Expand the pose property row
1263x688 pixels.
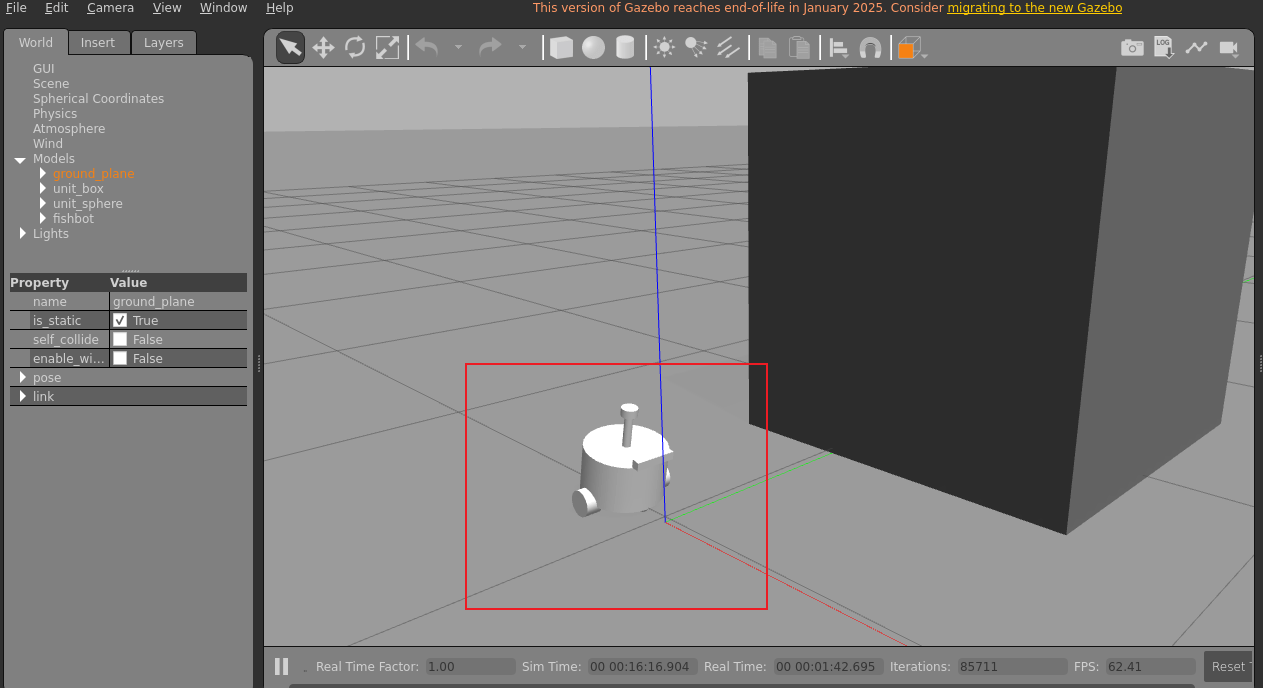[23, 377]
